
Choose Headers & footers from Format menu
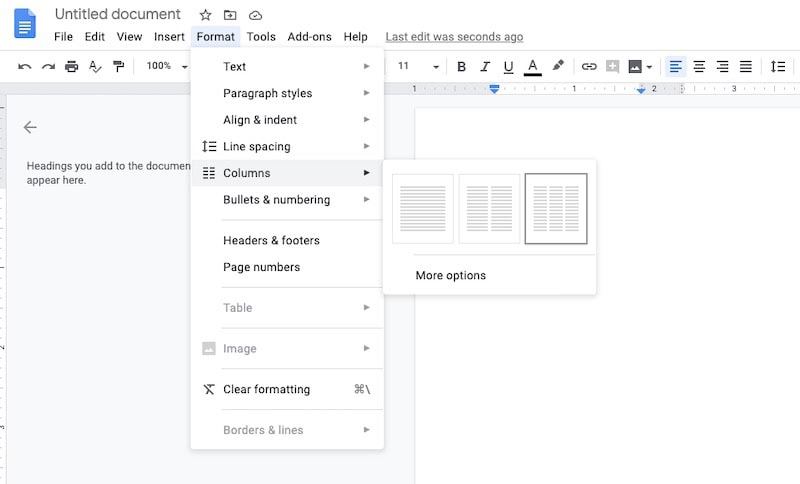point(271,240)
